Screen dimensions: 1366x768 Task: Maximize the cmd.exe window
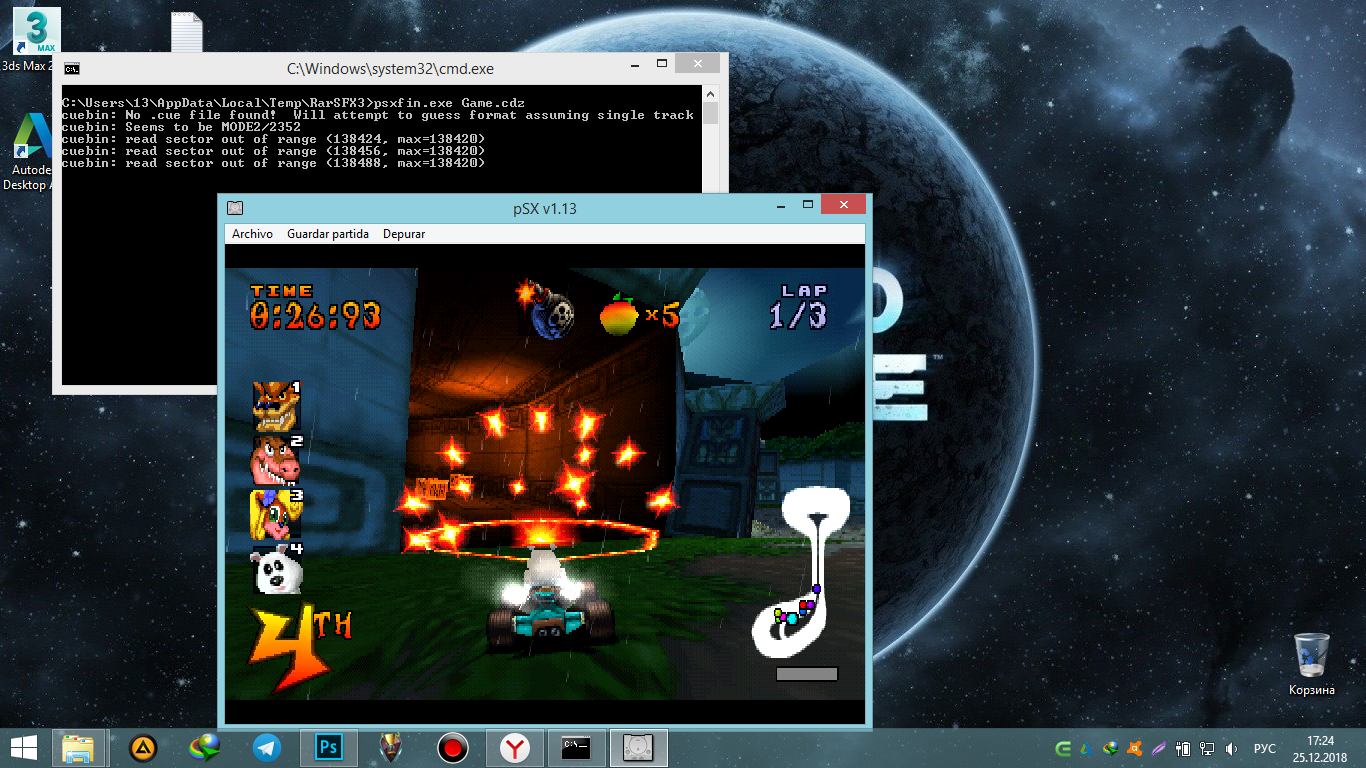tap(662, 64)
